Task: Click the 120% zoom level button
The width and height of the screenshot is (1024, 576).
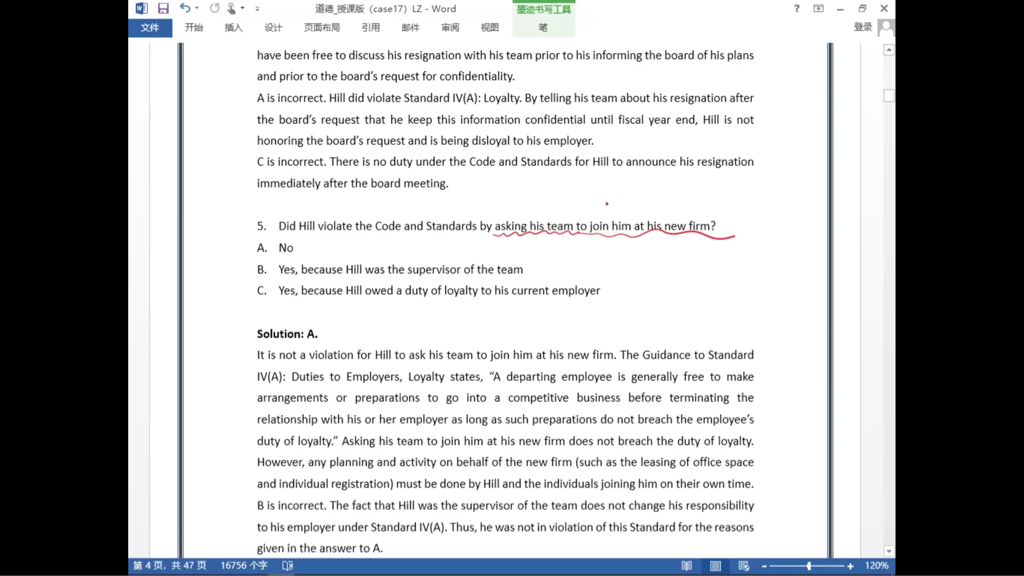Action: coord(876,566)
